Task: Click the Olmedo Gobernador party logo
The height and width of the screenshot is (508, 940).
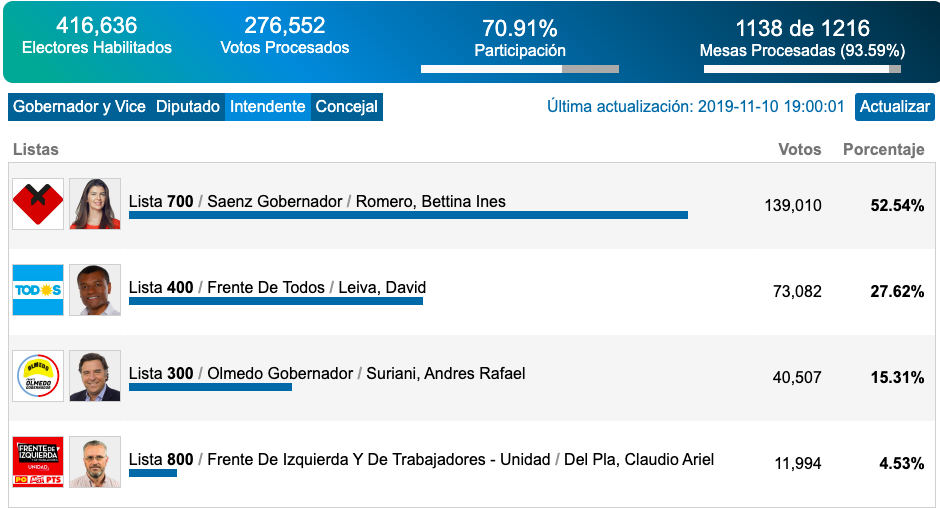Action: 38,376
